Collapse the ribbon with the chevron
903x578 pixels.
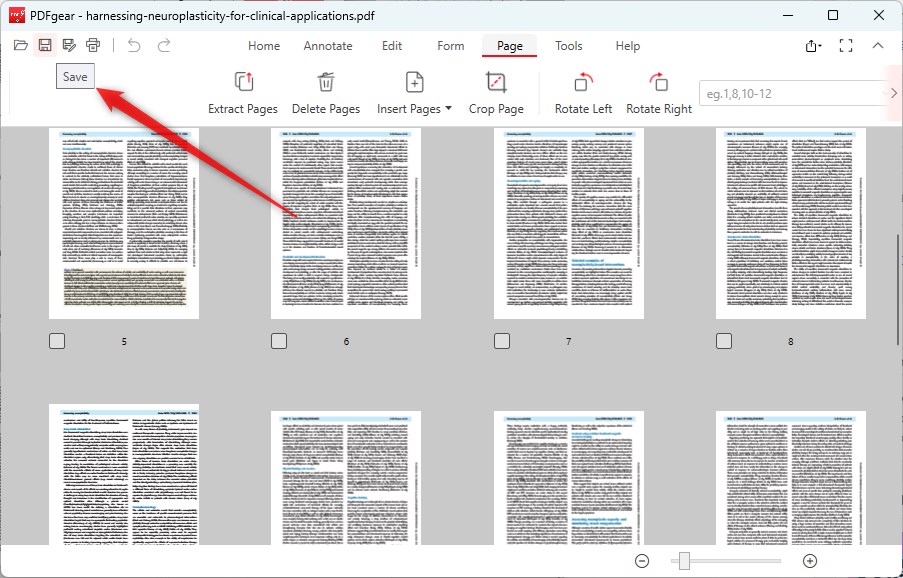point(877,45)
